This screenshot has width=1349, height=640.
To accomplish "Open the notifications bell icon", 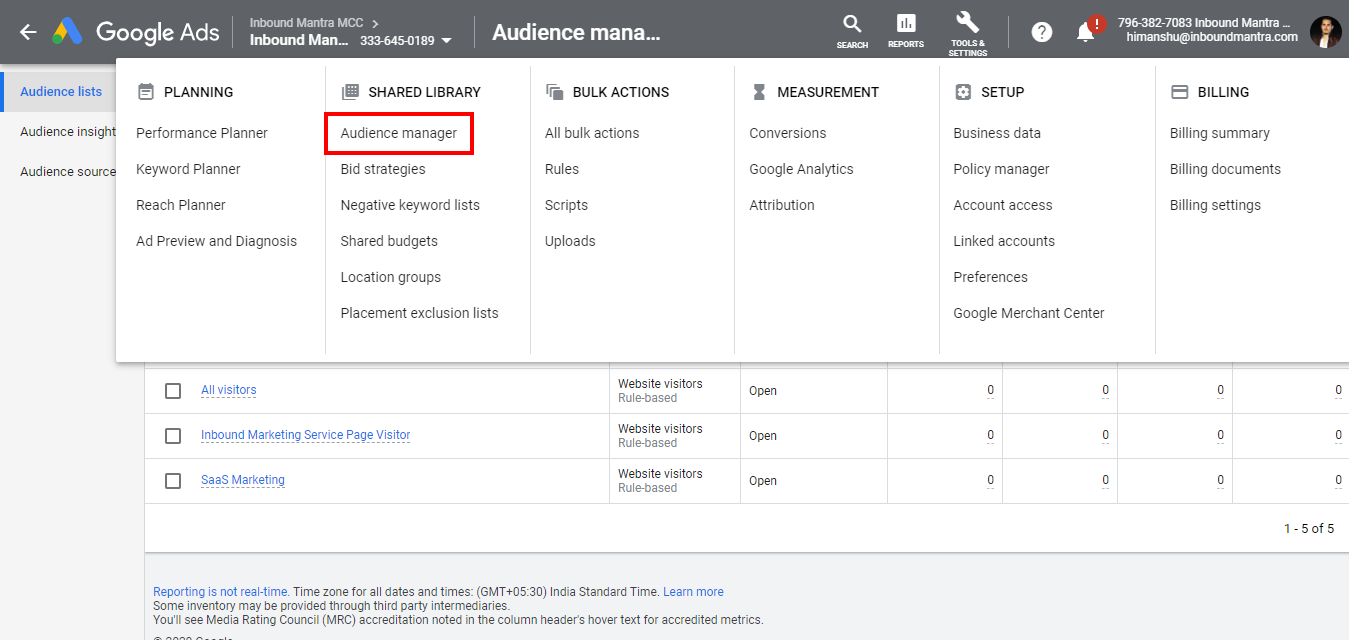I will click(1086, 32).
